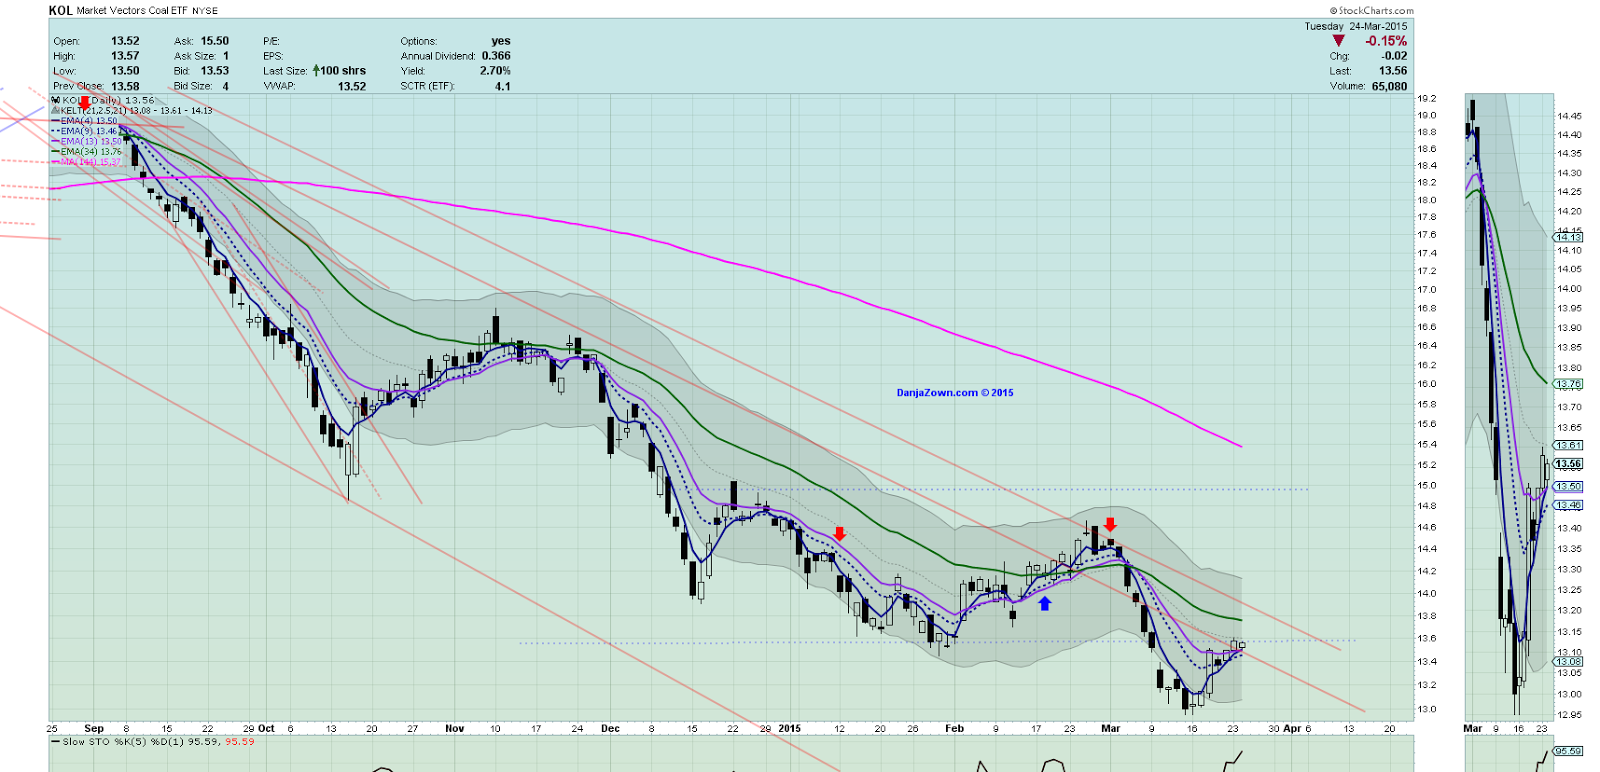Image resolution: width=1600 pixels, height=772 pixels.
Task: Click the SCTR (ETF) value 4.1
Action: point(502,86)
